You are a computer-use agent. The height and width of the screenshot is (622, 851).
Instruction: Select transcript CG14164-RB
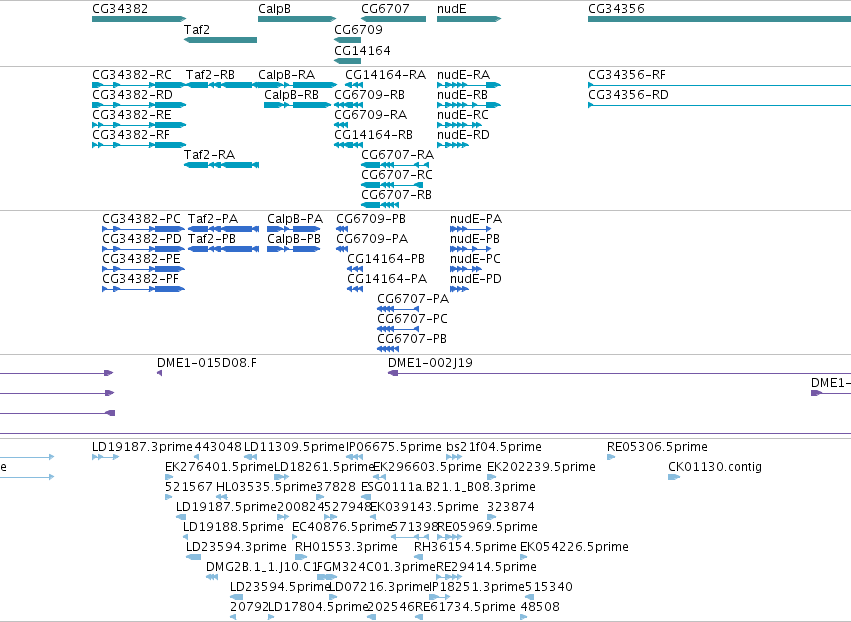(x=348, y=145)
